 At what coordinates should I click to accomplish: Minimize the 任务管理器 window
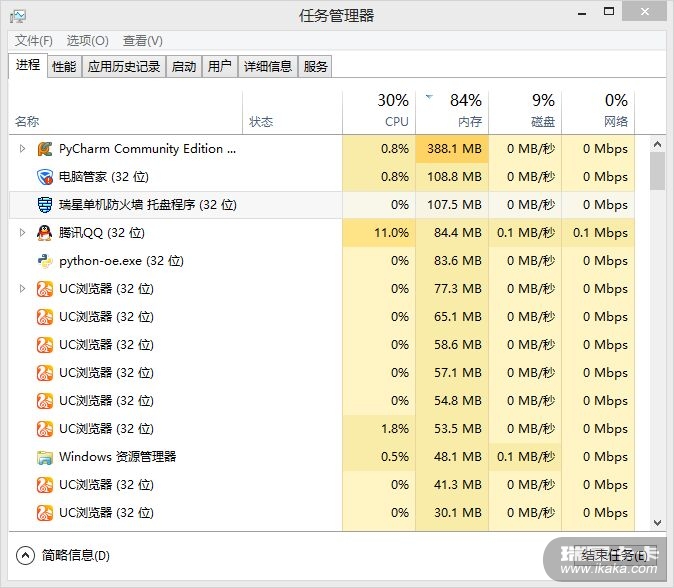coord(582,12)
